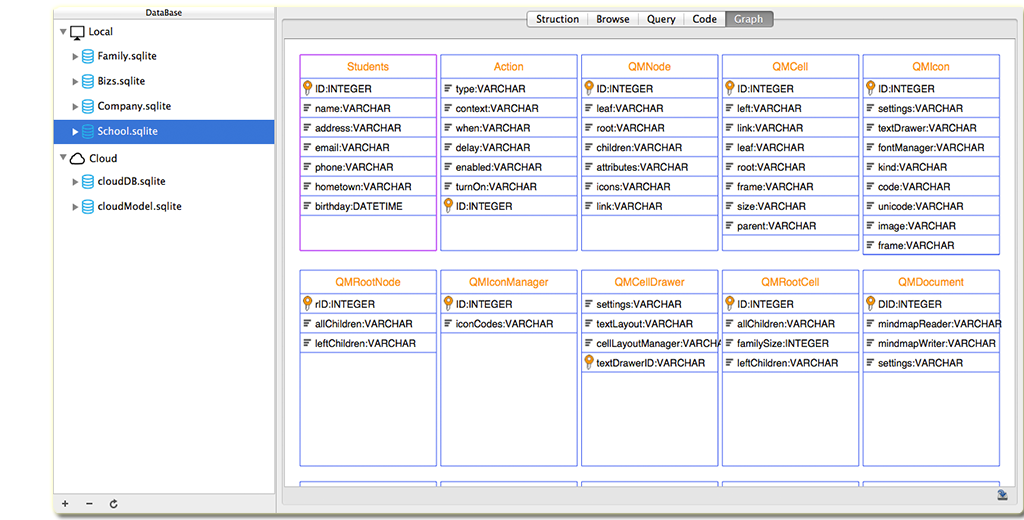1024x520 pixels.
Task: Click the refresh database list icon
Action: coord(113,504)
